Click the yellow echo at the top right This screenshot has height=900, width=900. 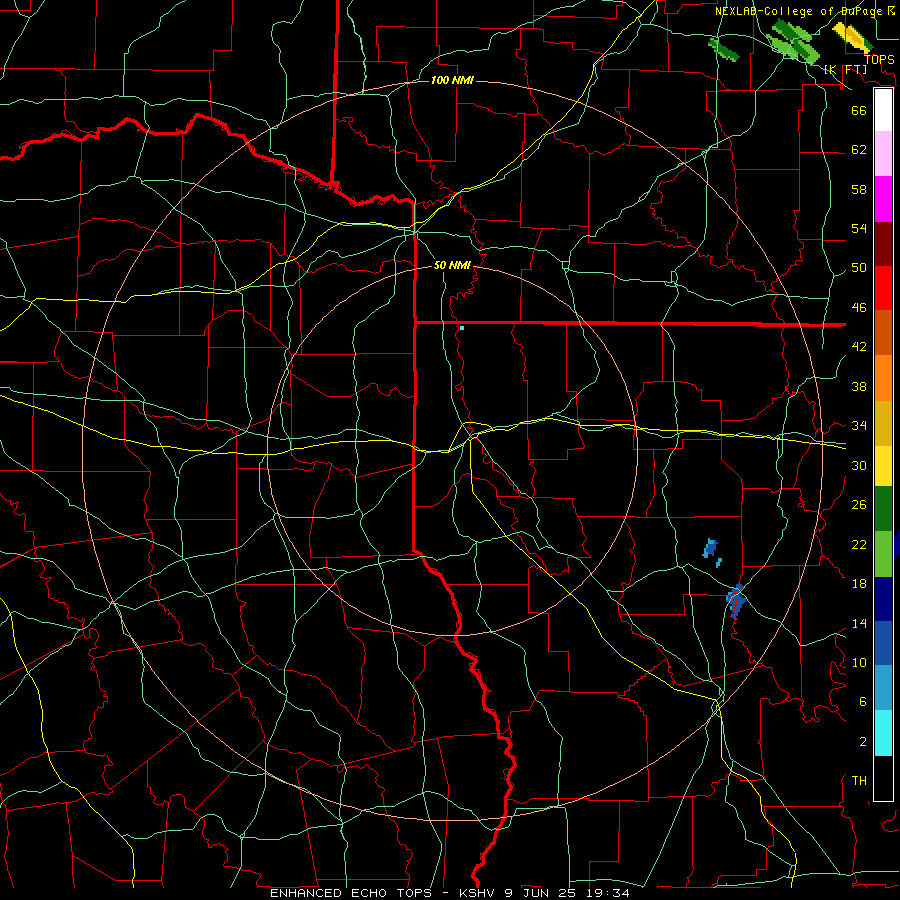[852, 36]
